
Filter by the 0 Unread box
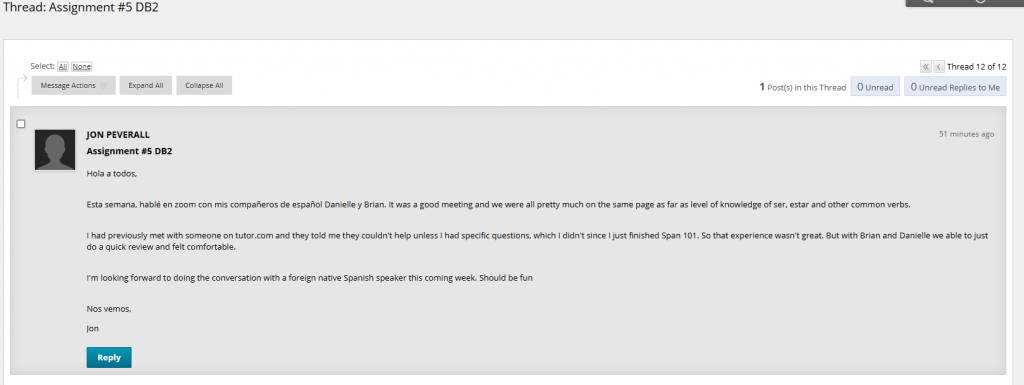pyautogui.click(x=875, y=87)
